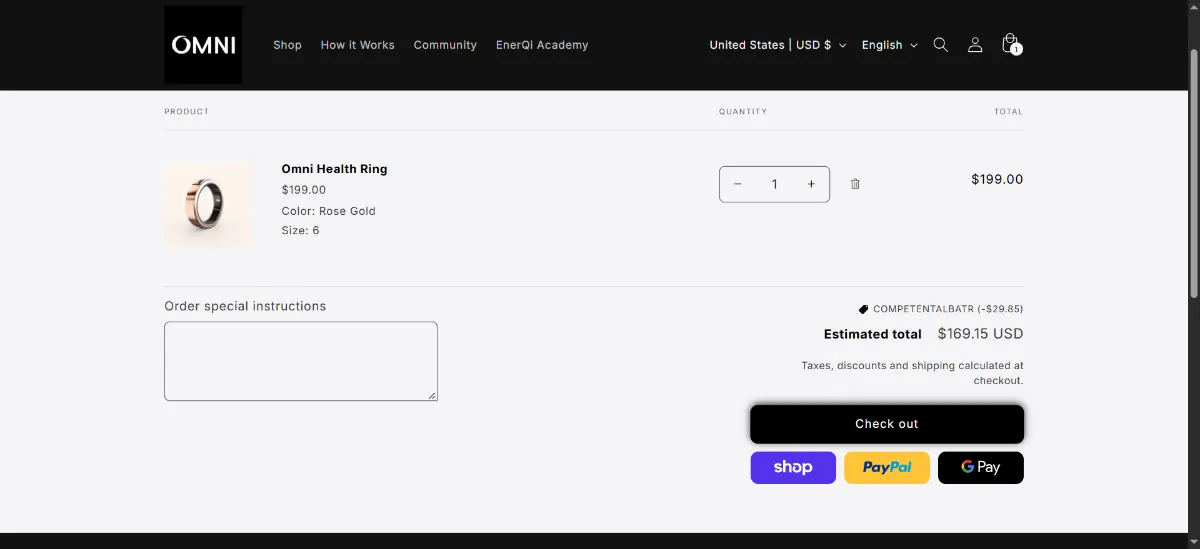Click the Color: Rose Gold text
This screenshot has height=549, width=1200.
tap(328, 211)
